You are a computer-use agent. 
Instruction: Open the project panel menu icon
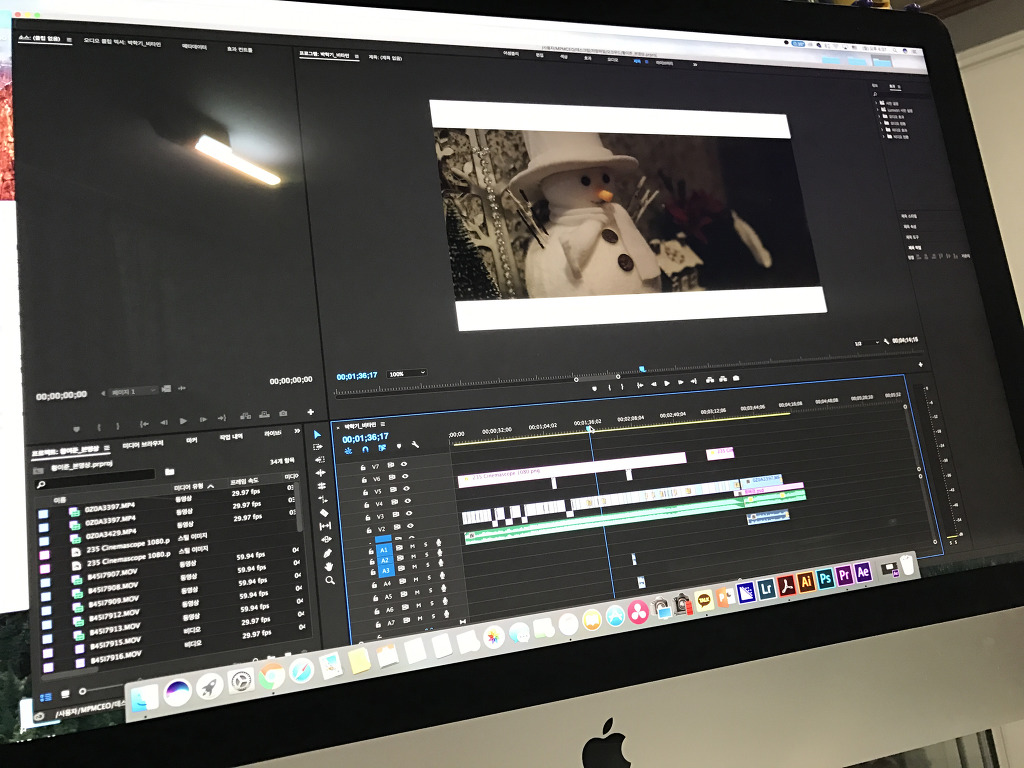click(106, 448)
